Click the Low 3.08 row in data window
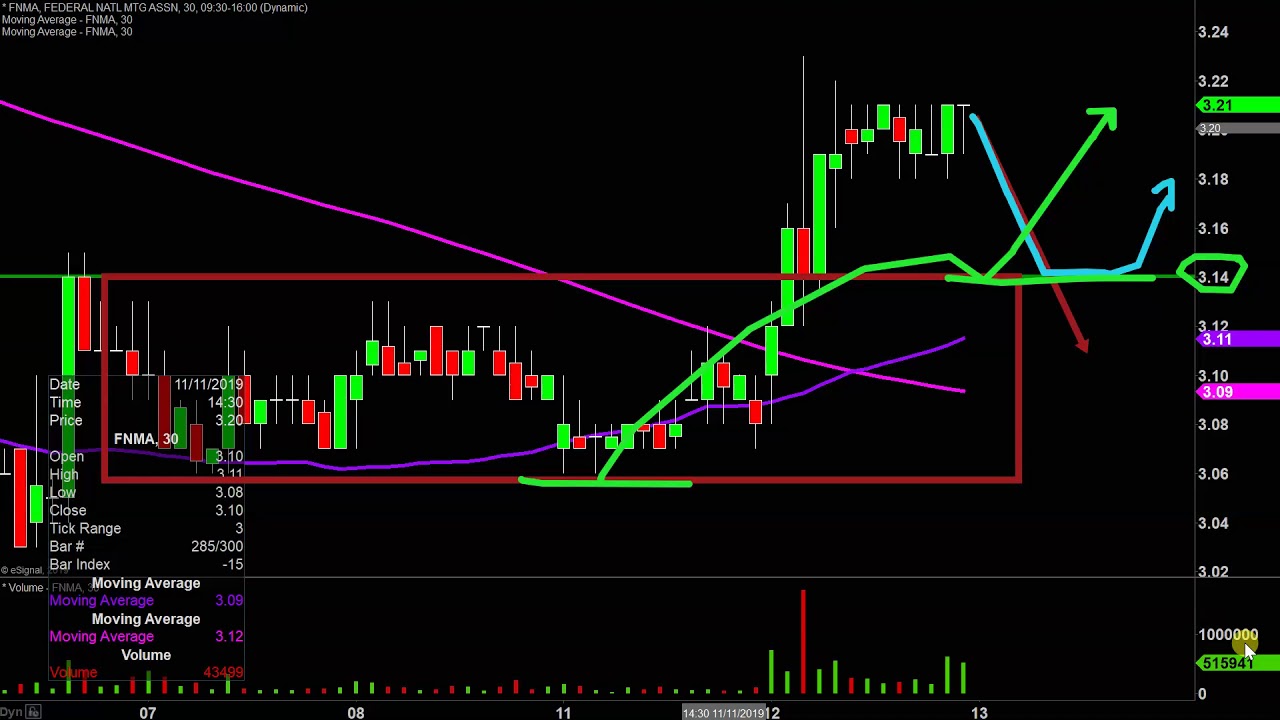This screenshot has height=720, width=1280. tap(146, 493)
